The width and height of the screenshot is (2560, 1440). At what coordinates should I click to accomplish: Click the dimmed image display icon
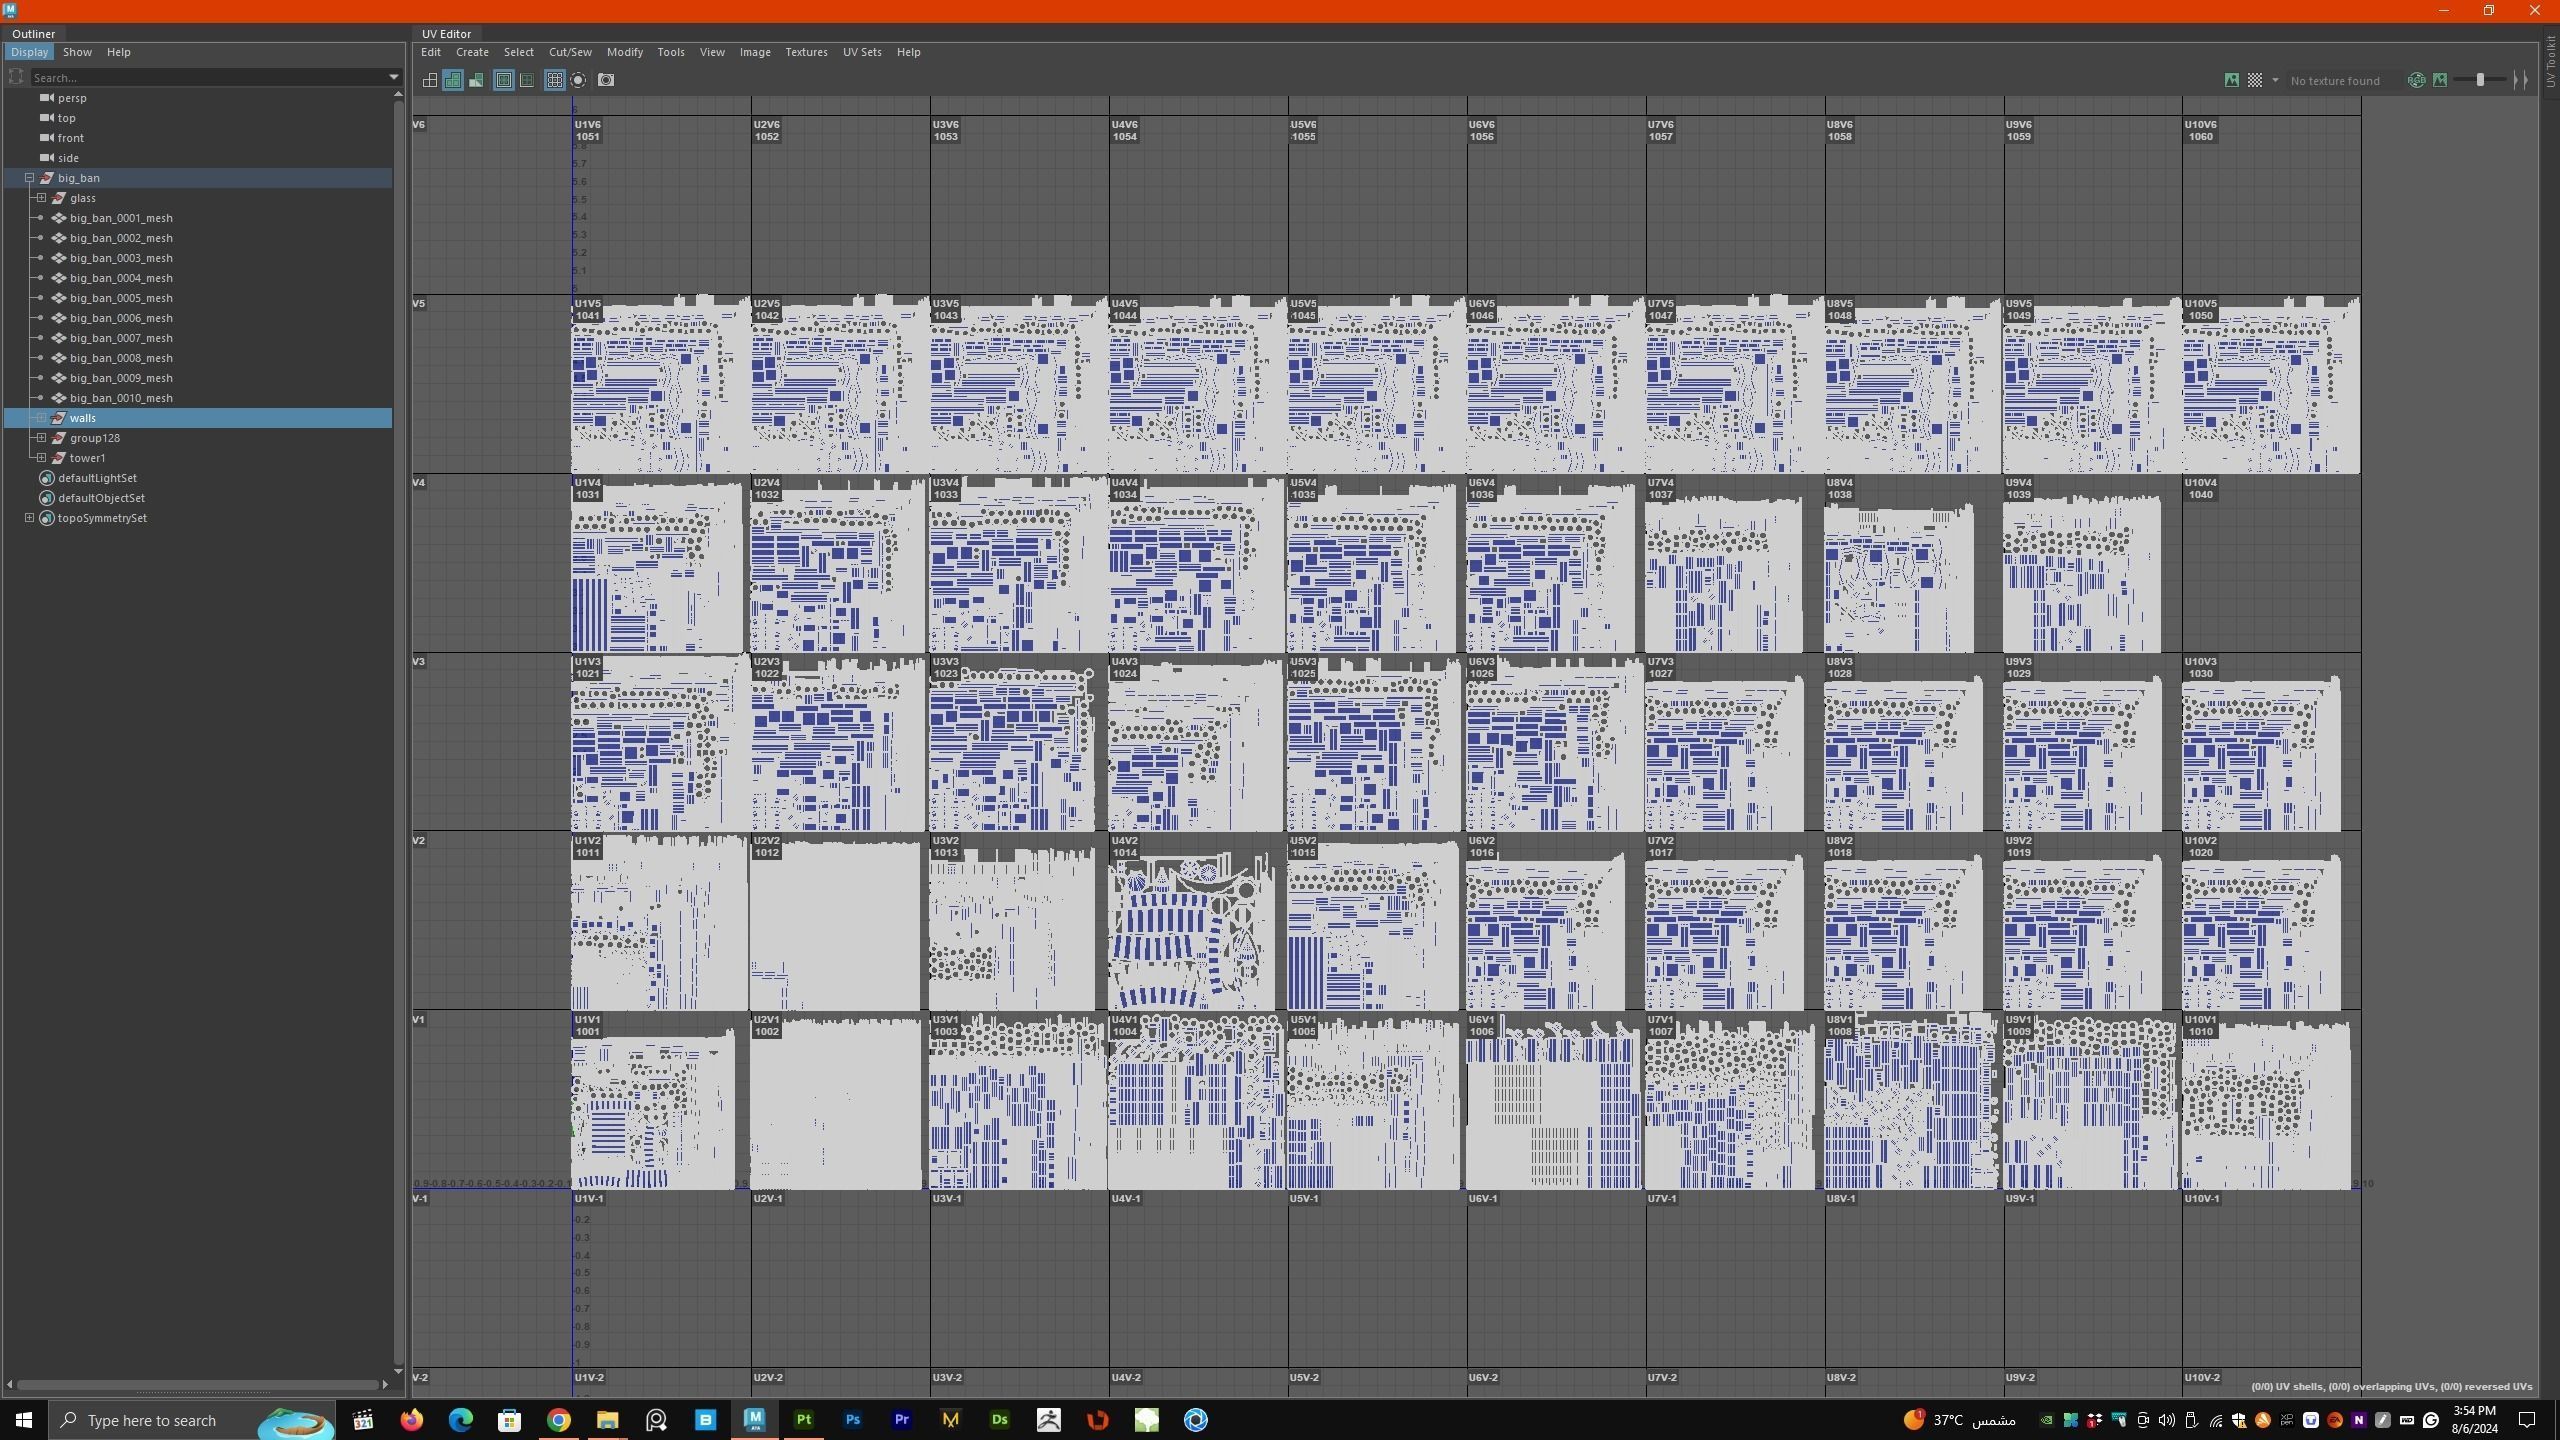pyautogui.click(x=2440, y=80)
